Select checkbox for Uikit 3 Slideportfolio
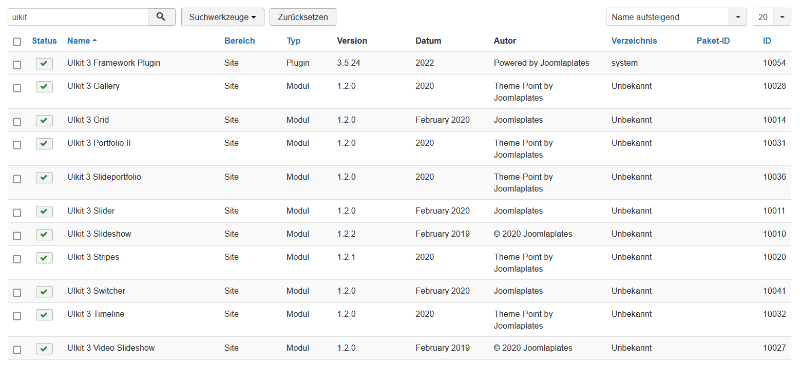Screen dimensions: 800x385 click(17, 179)
